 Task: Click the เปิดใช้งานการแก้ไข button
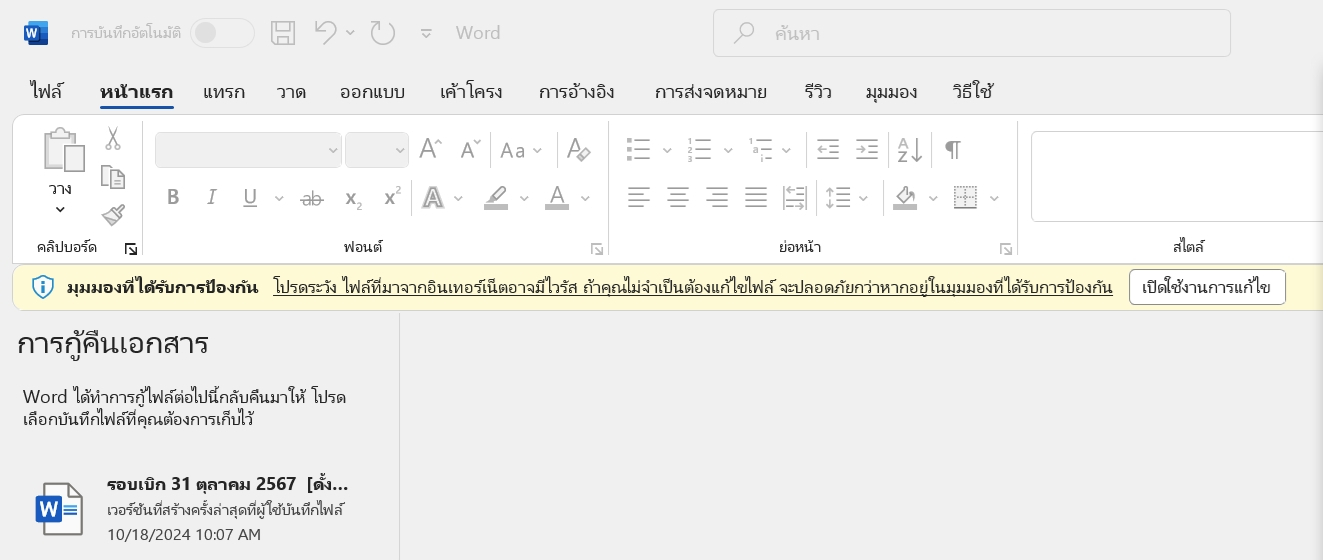point(1207,288)
